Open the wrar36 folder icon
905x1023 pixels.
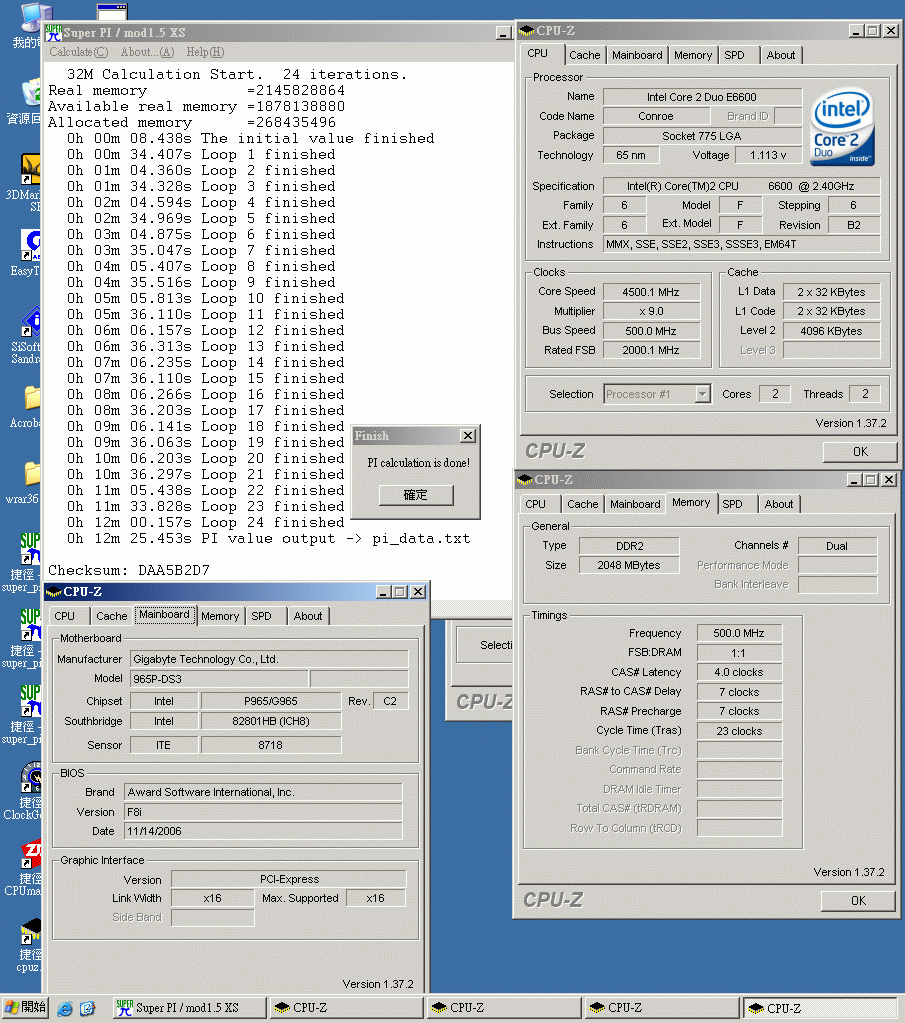(31, 474)
